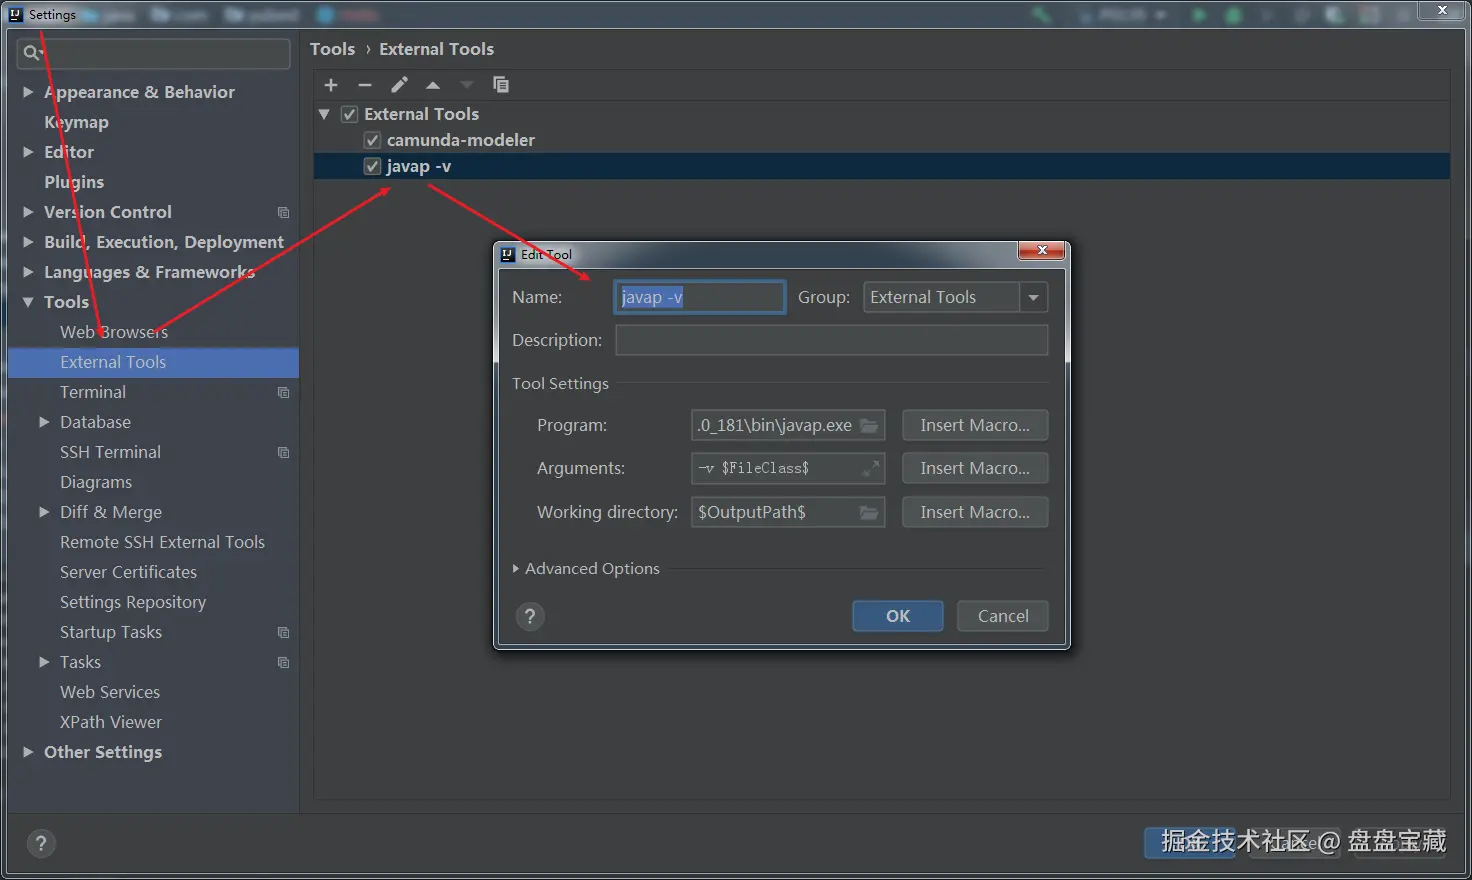Viewport: 1472px width, 880px height.
Task: Expand Build, Execution, Deployment node
Action: click(28, 242)
